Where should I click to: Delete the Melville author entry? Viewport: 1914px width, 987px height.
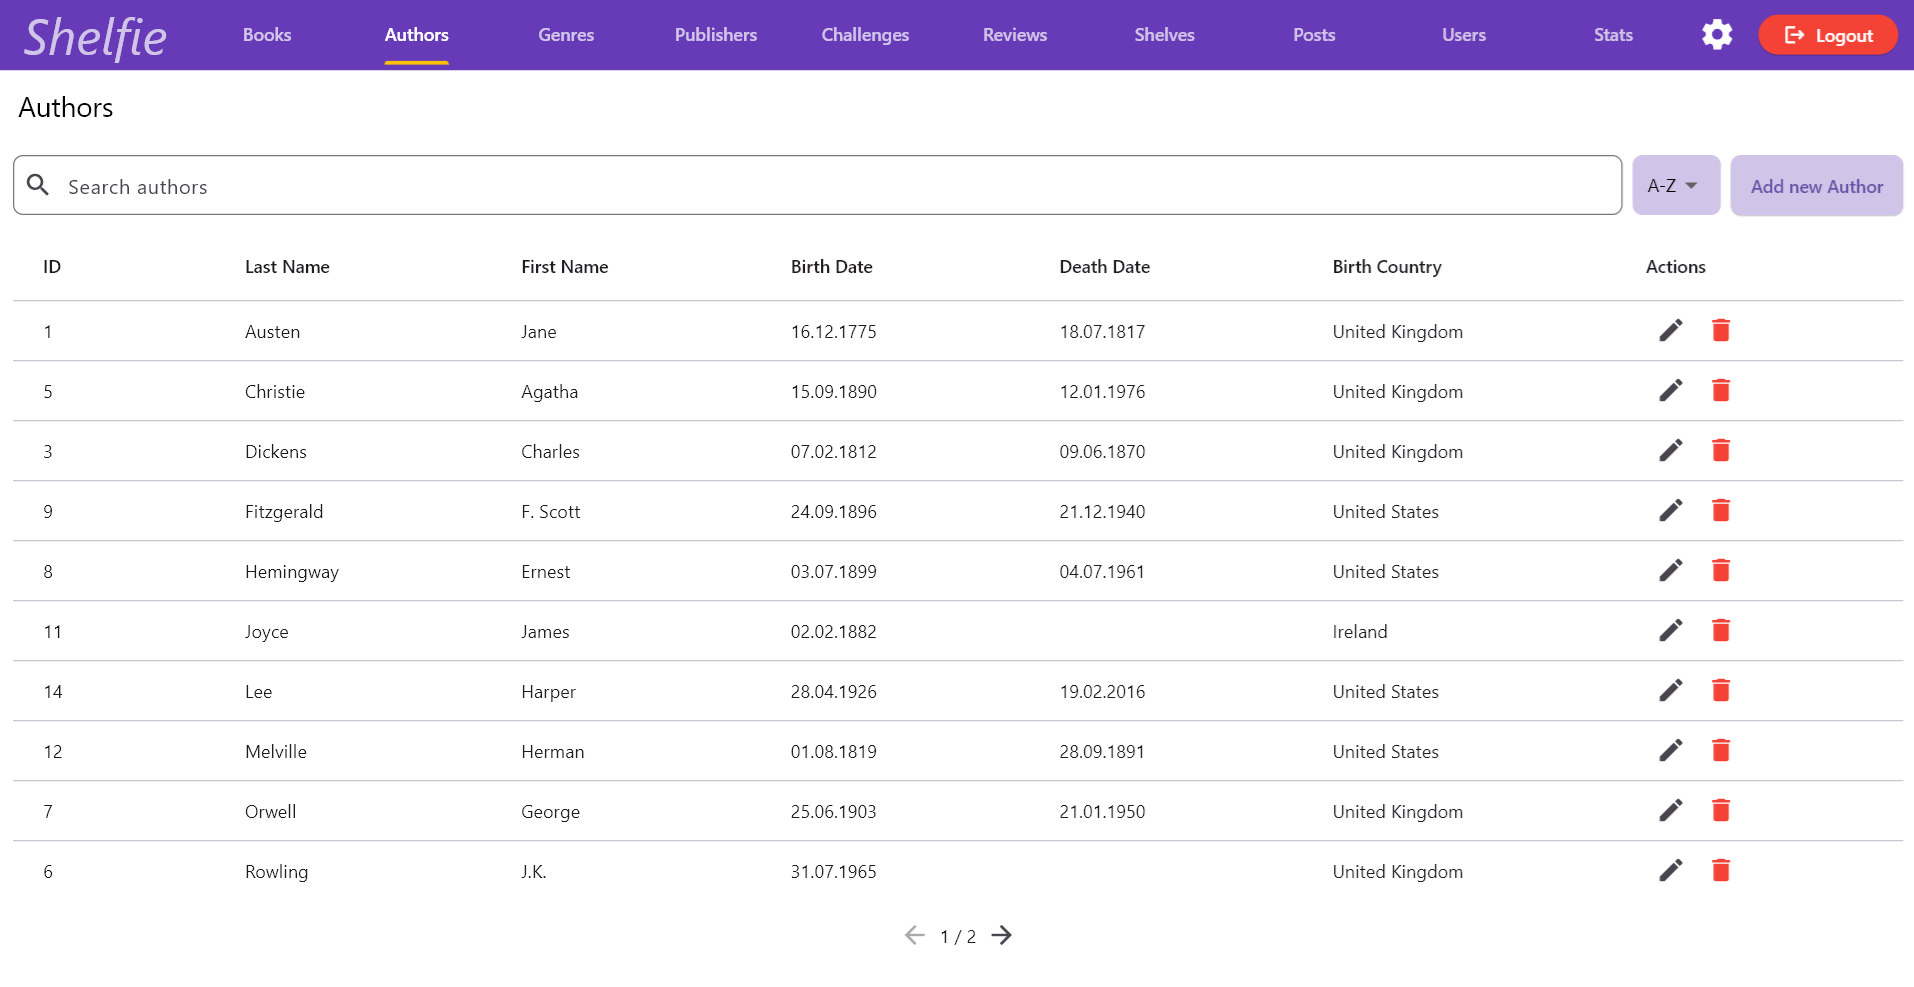point(1721,750)
